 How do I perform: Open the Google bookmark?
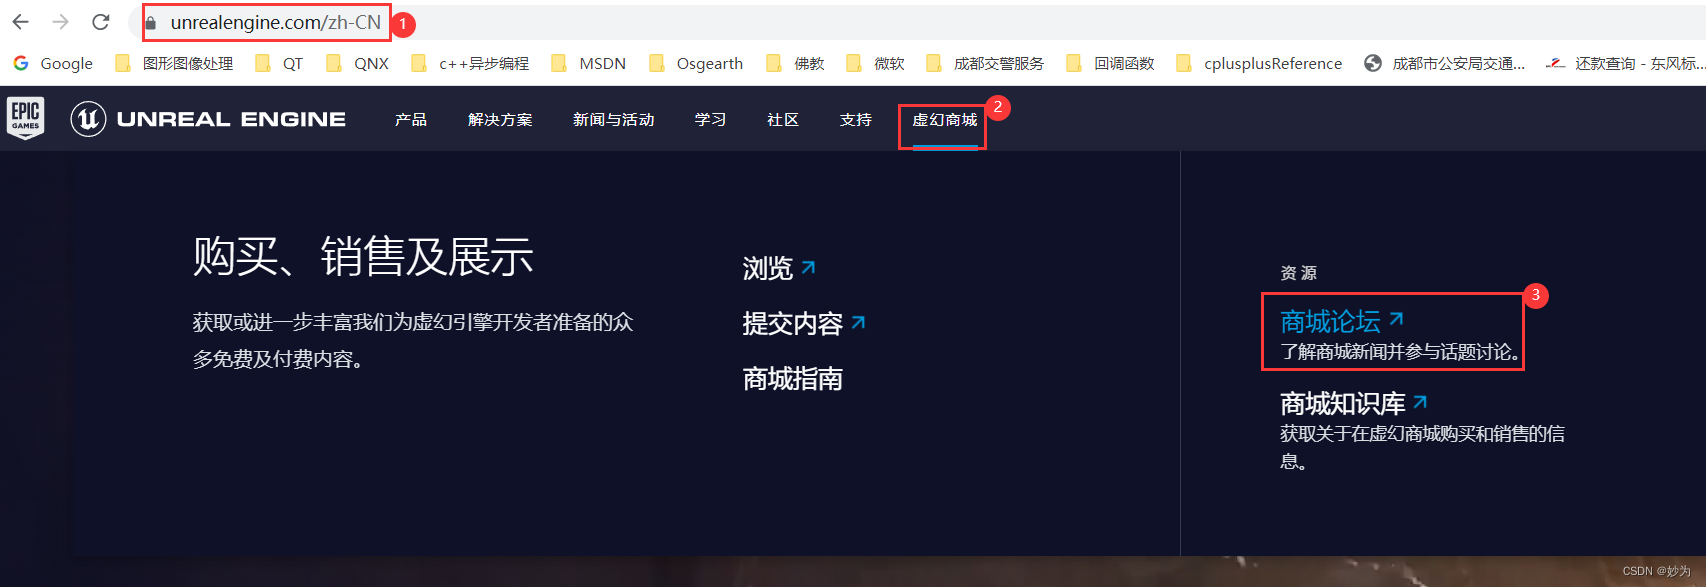click(53, 63)
